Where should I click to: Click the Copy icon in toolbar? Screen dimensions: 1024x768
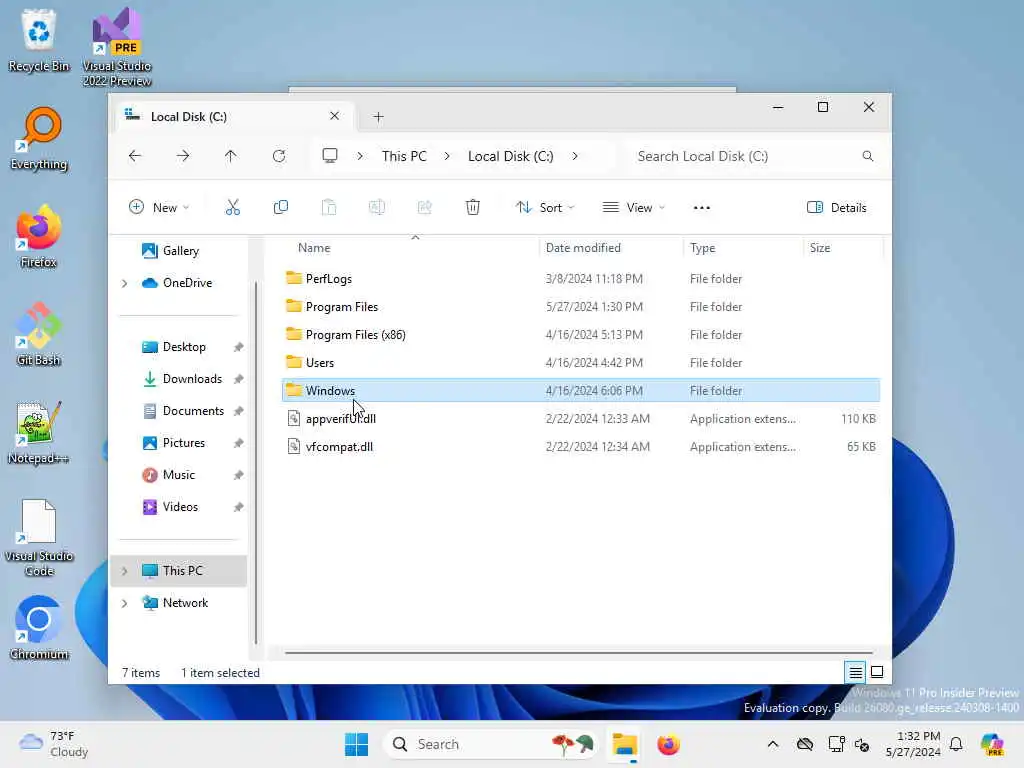281,208
